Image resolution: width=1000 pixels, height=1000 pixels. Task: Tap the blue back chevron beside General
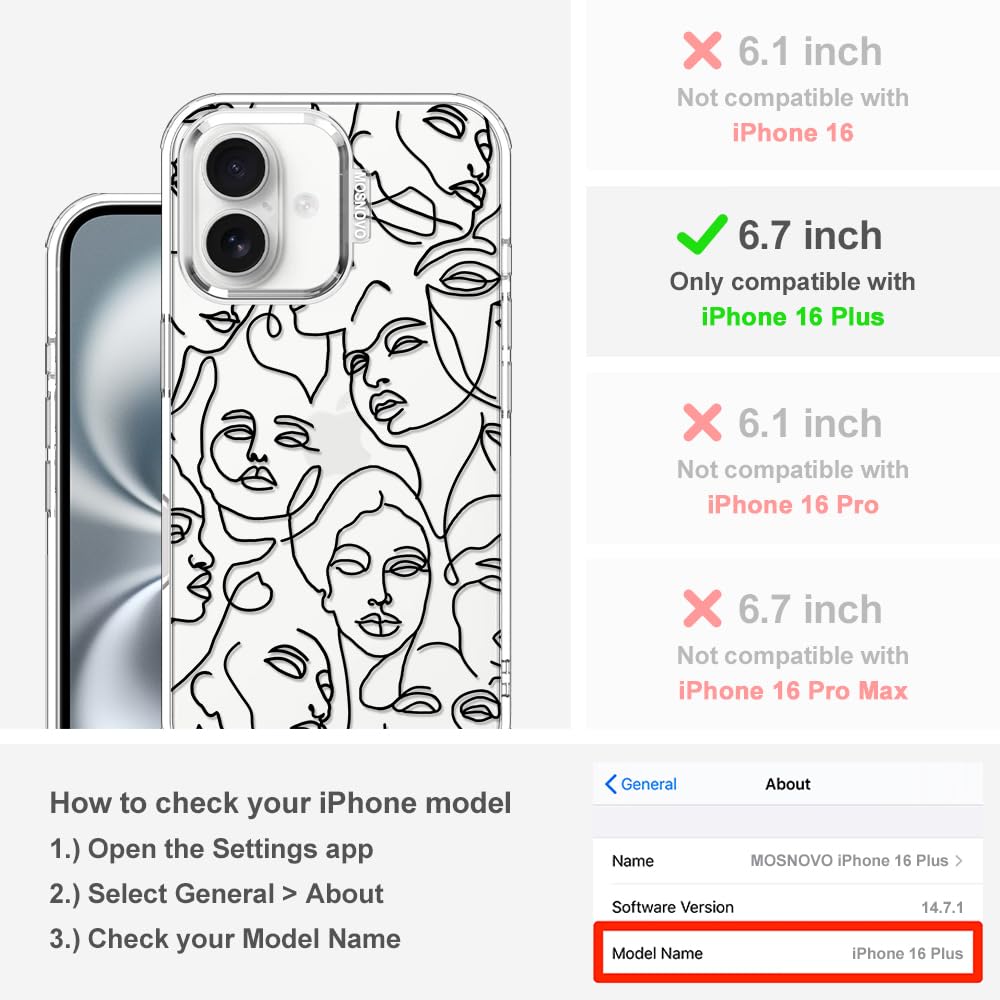tap(610, 784)
